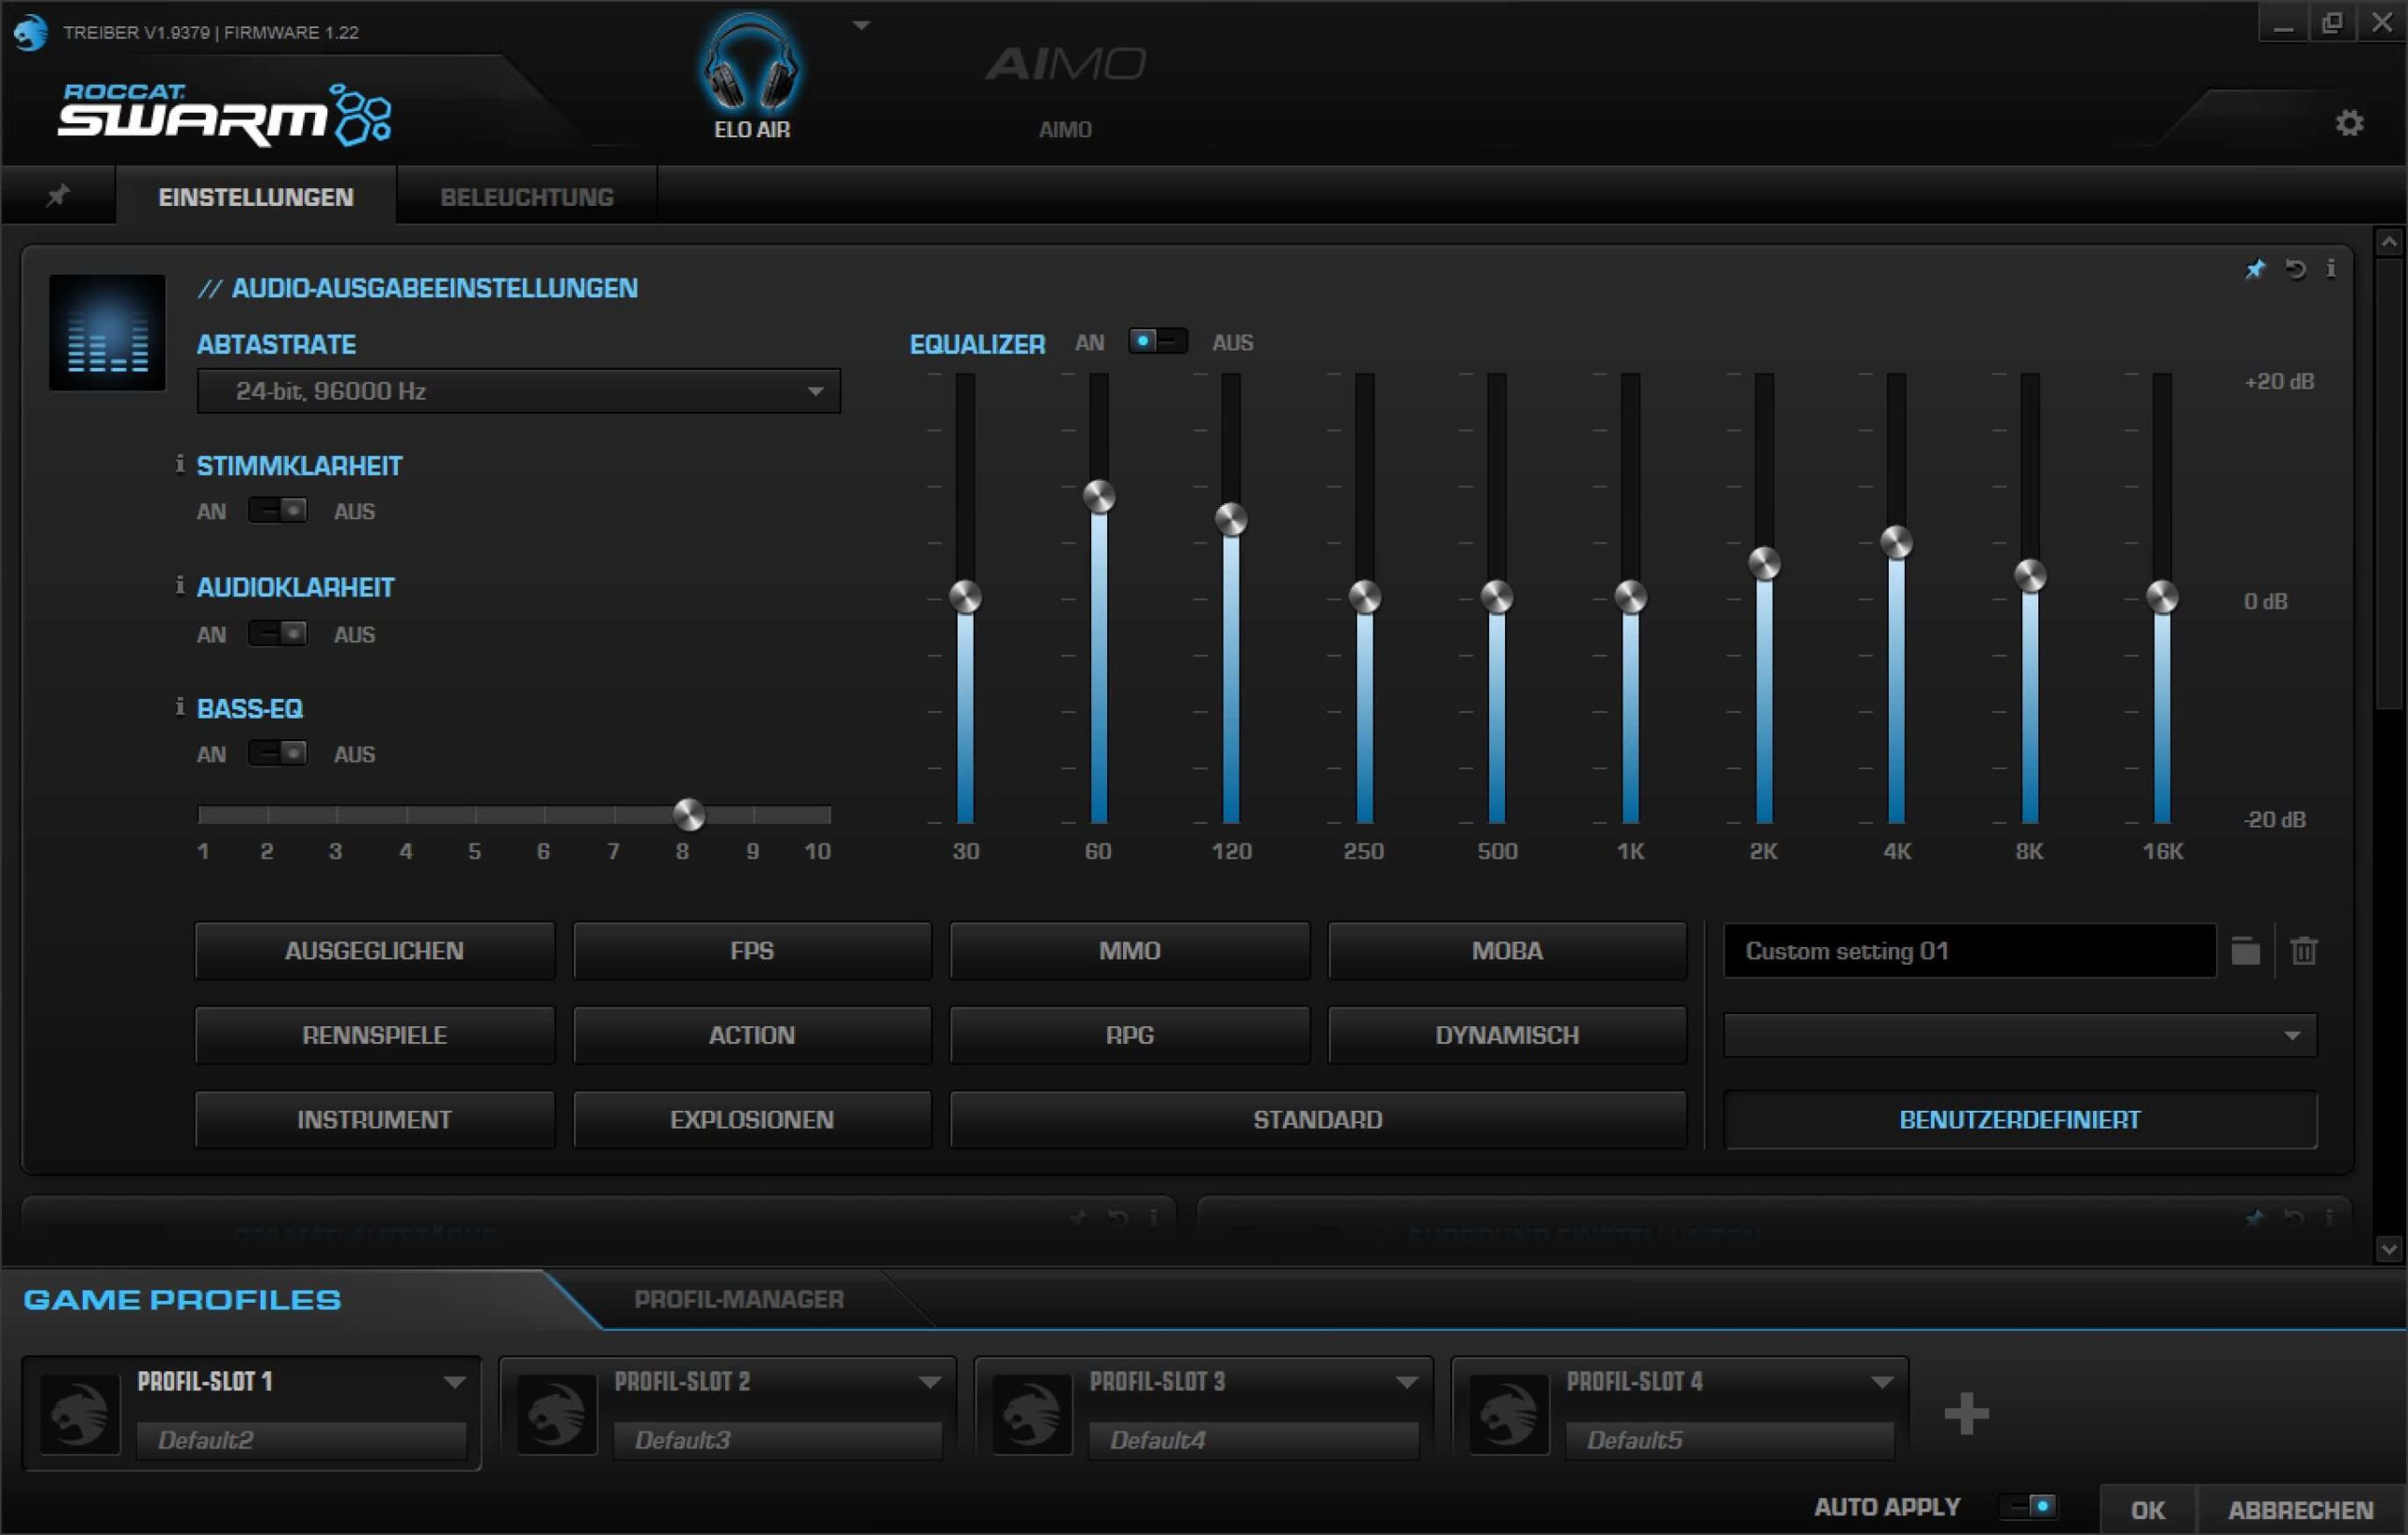Click the pin icon left of EINSTELLUNGEN
Viewport: 2408px width, 1535px height.
click(x=58, y=195)
